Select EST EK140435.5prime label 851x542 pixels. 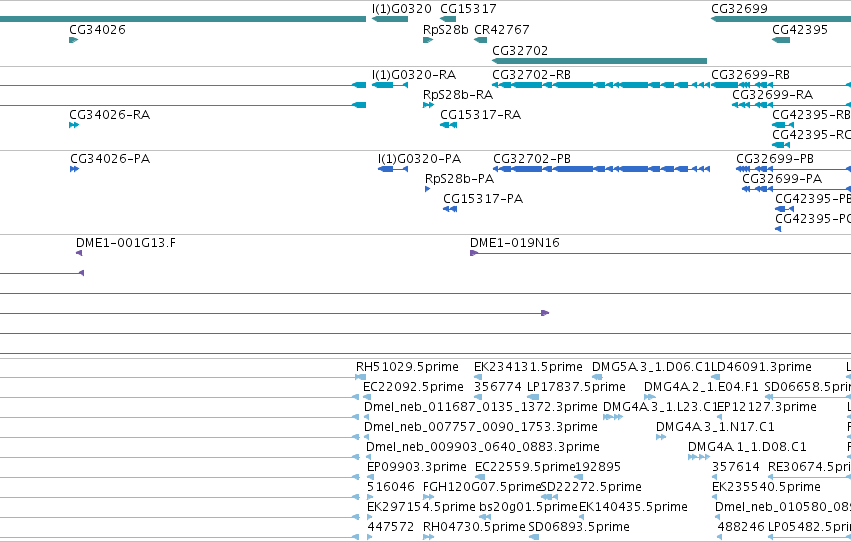(633, 508)
